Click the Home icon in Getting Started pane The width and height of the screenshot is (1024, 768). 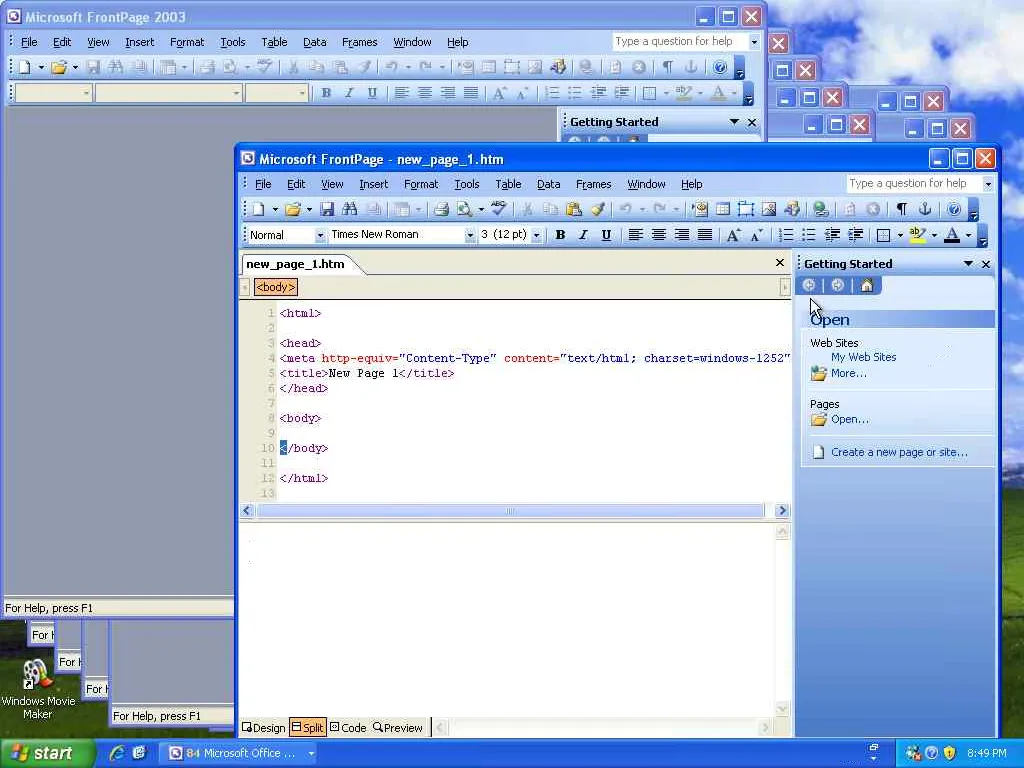(x=867, y=285)
